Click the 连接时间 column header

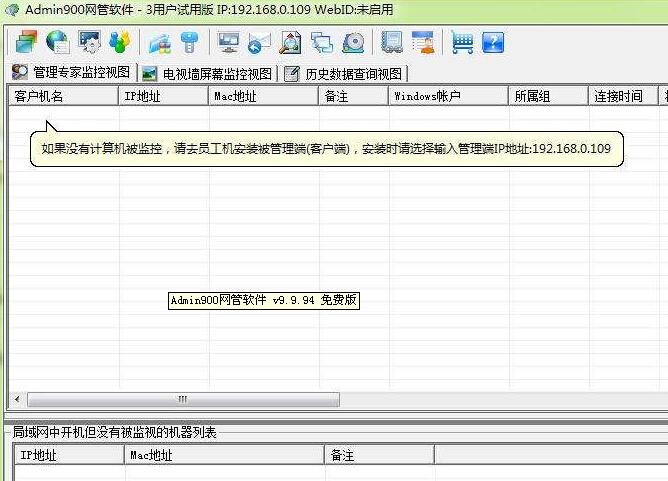point(618,96)
